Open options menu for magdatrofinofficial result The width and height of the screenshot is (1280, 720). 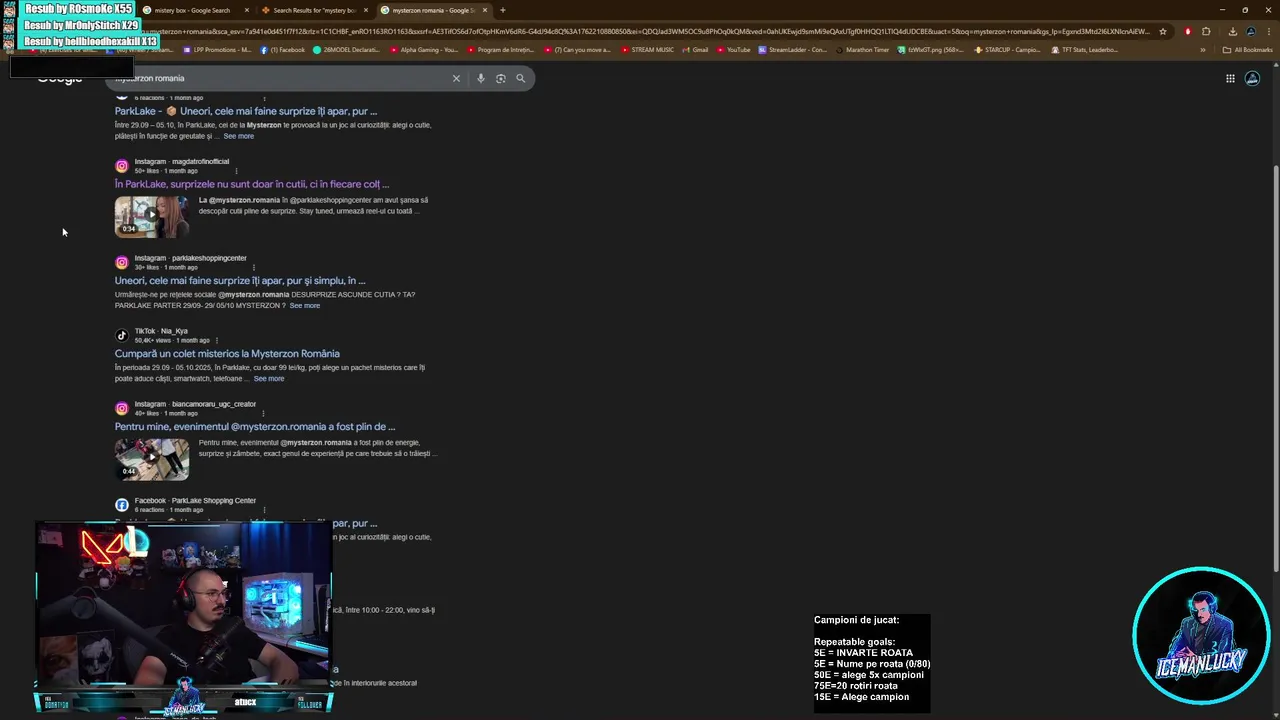tap(236, 171)
